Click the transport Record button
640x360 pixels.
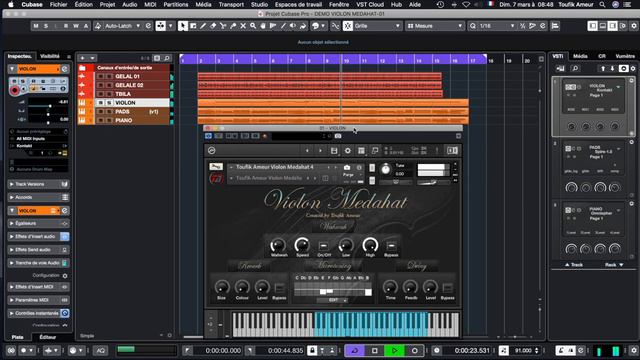point(414,350)
